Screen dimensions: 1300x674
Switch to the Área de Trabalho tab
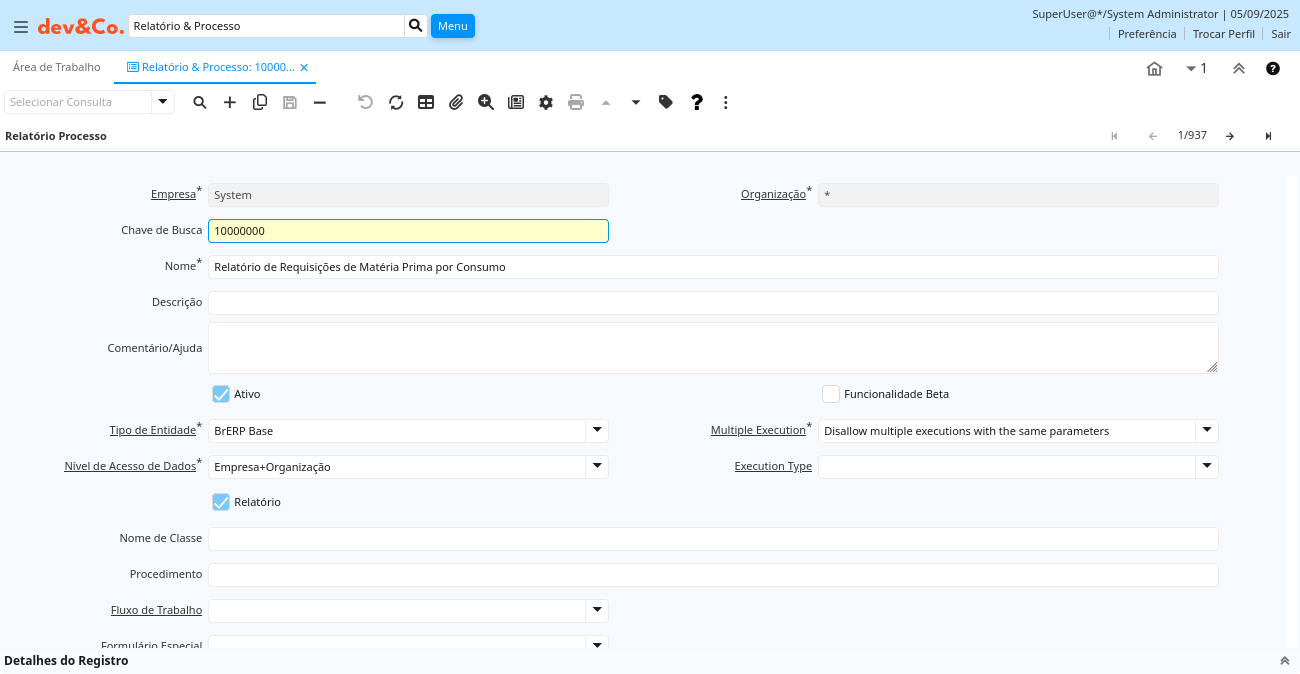57,67
